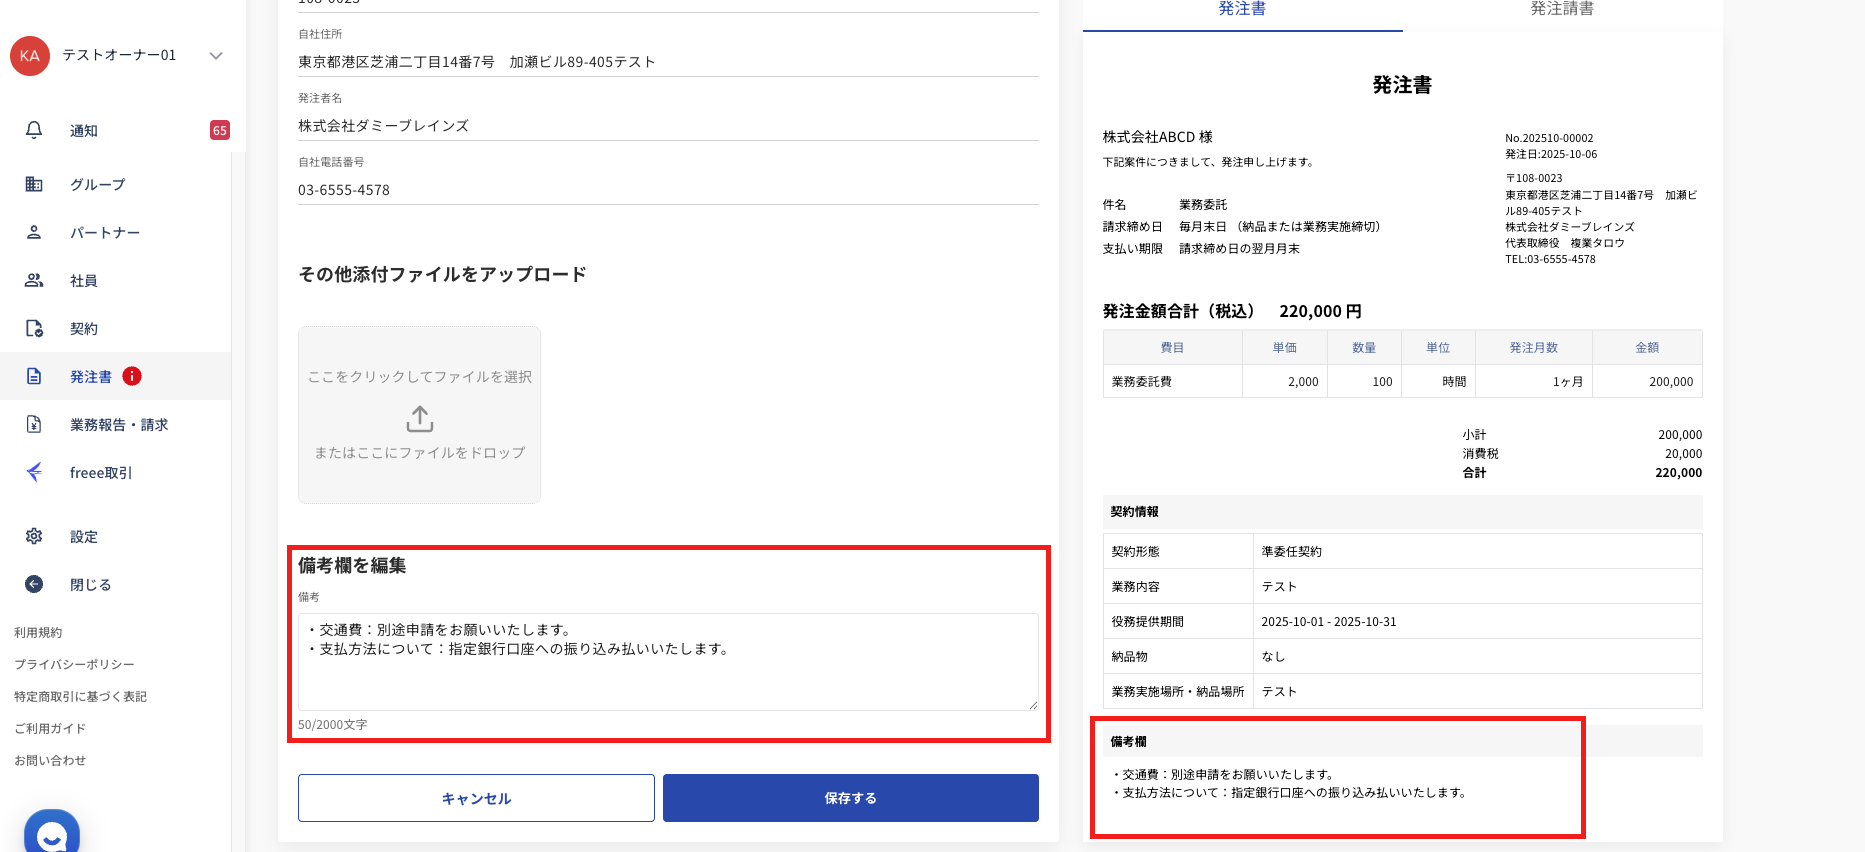Click the Partner person icon
Image resolution: width=1865 pixels, height=852 pixels.
click(34, 232)
